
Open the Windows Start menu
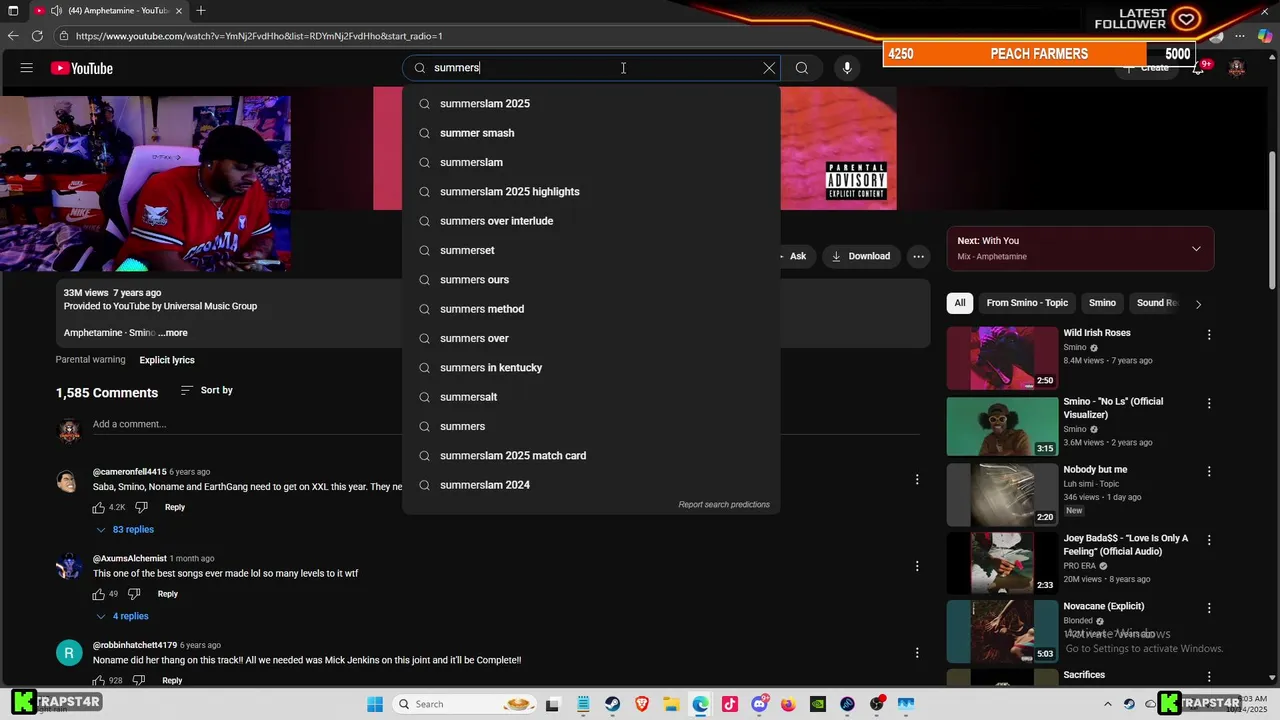click(x=375, y=704)
